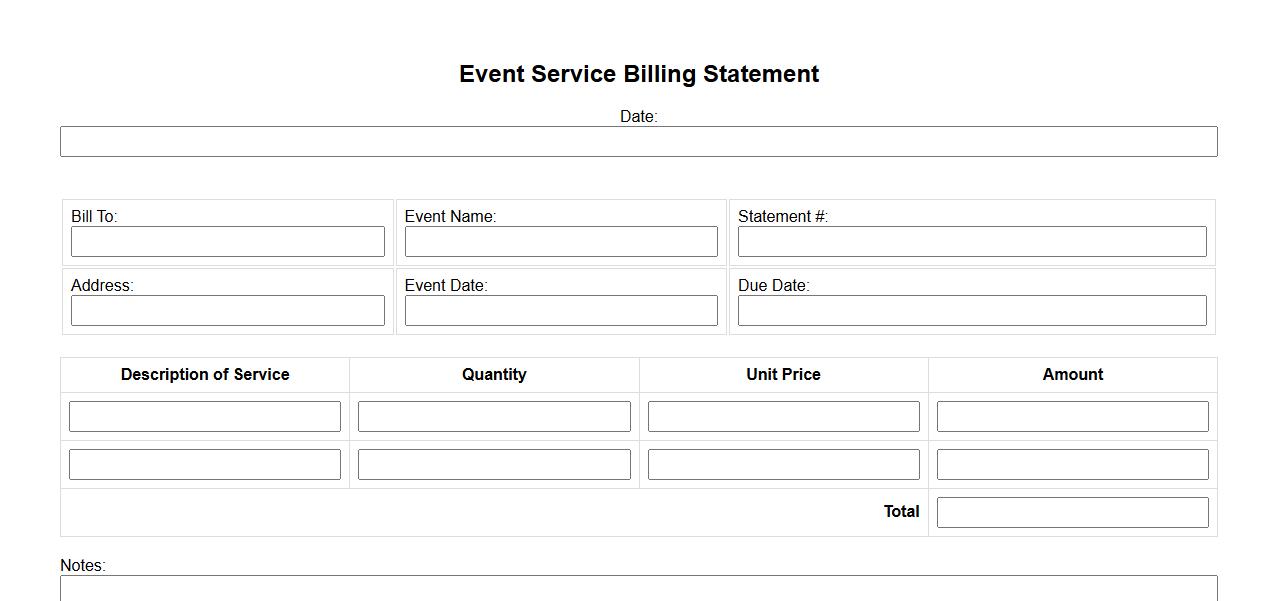Viewport: 1278px width, 601px height.
Task: Click the first row Unit Price field
Action: 783,417
